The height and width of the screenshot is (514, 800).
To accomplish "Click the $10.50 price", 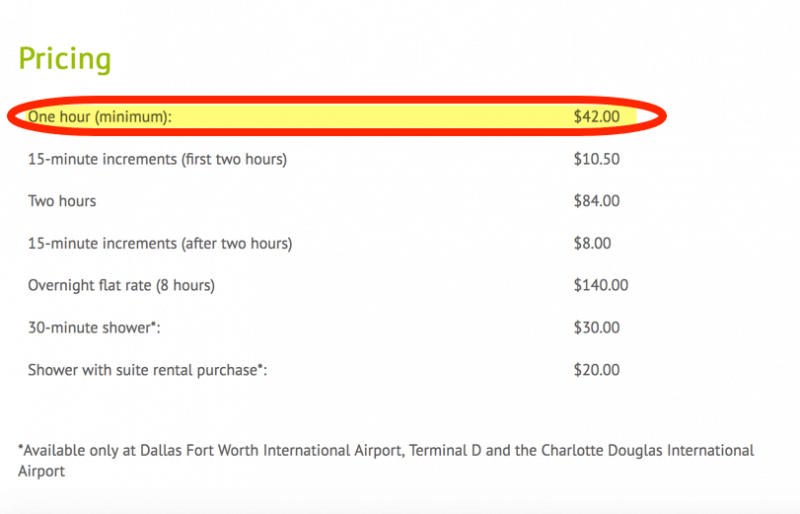I will click(596, 159).
